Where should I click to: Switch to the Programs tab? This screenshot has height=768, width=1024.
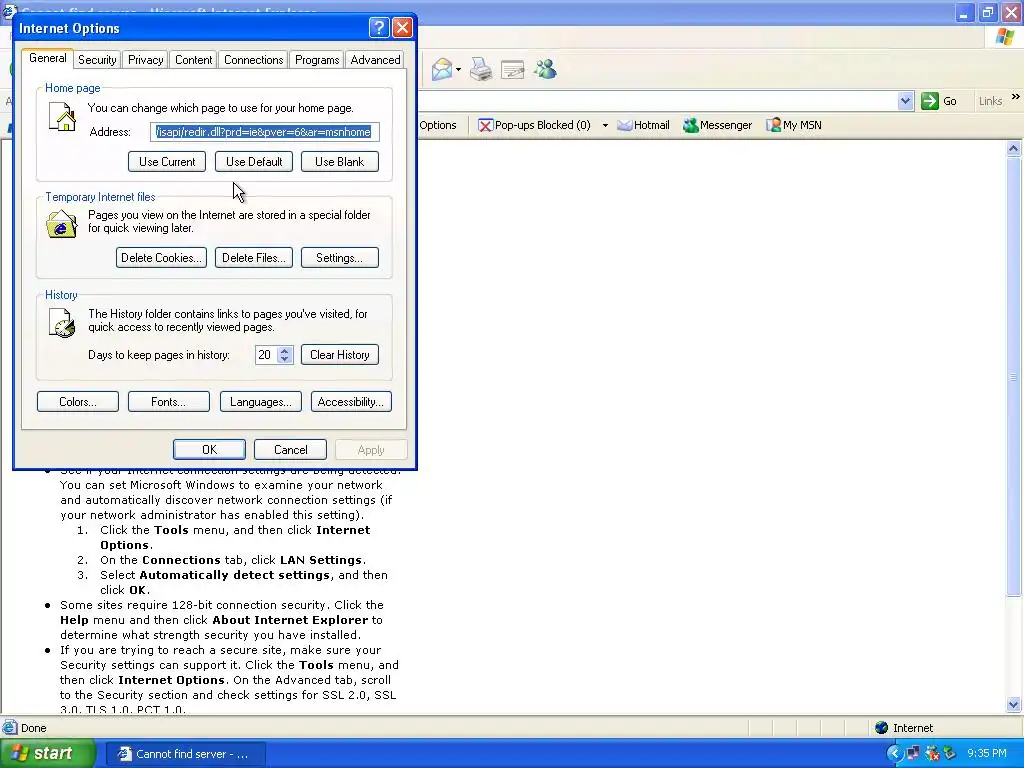[x=317, y=59]
